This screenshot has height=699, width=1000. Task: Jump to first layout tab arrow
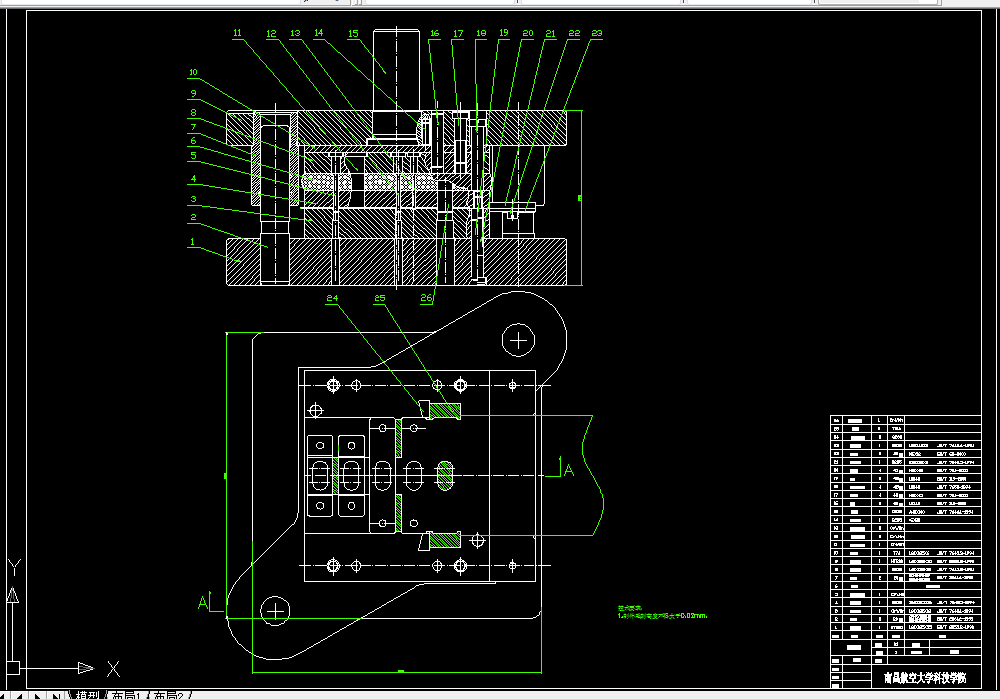click(x=4, y=695)
